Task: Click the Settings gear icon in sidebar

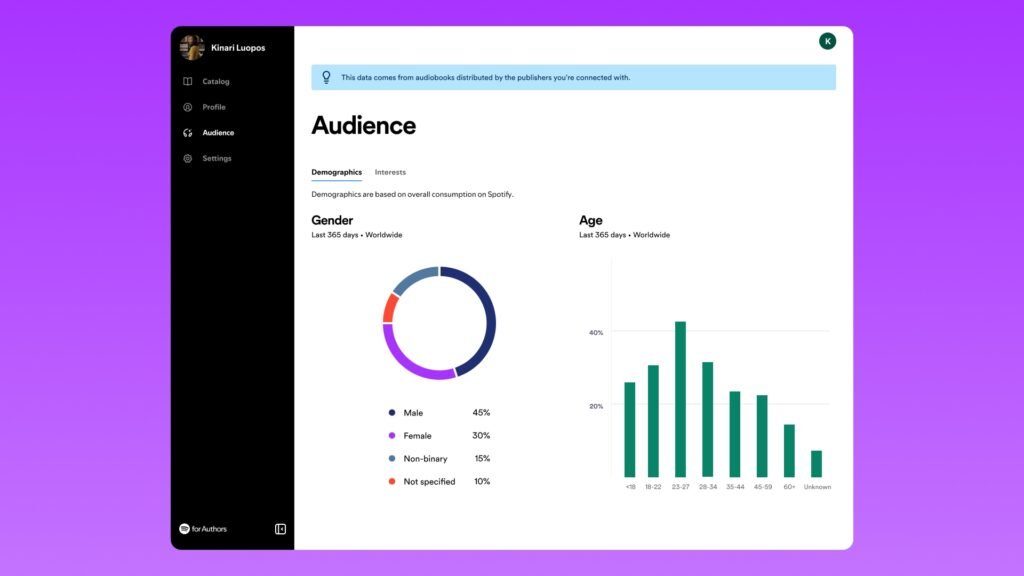Action: pyautogui.click(x=188, y=159)
